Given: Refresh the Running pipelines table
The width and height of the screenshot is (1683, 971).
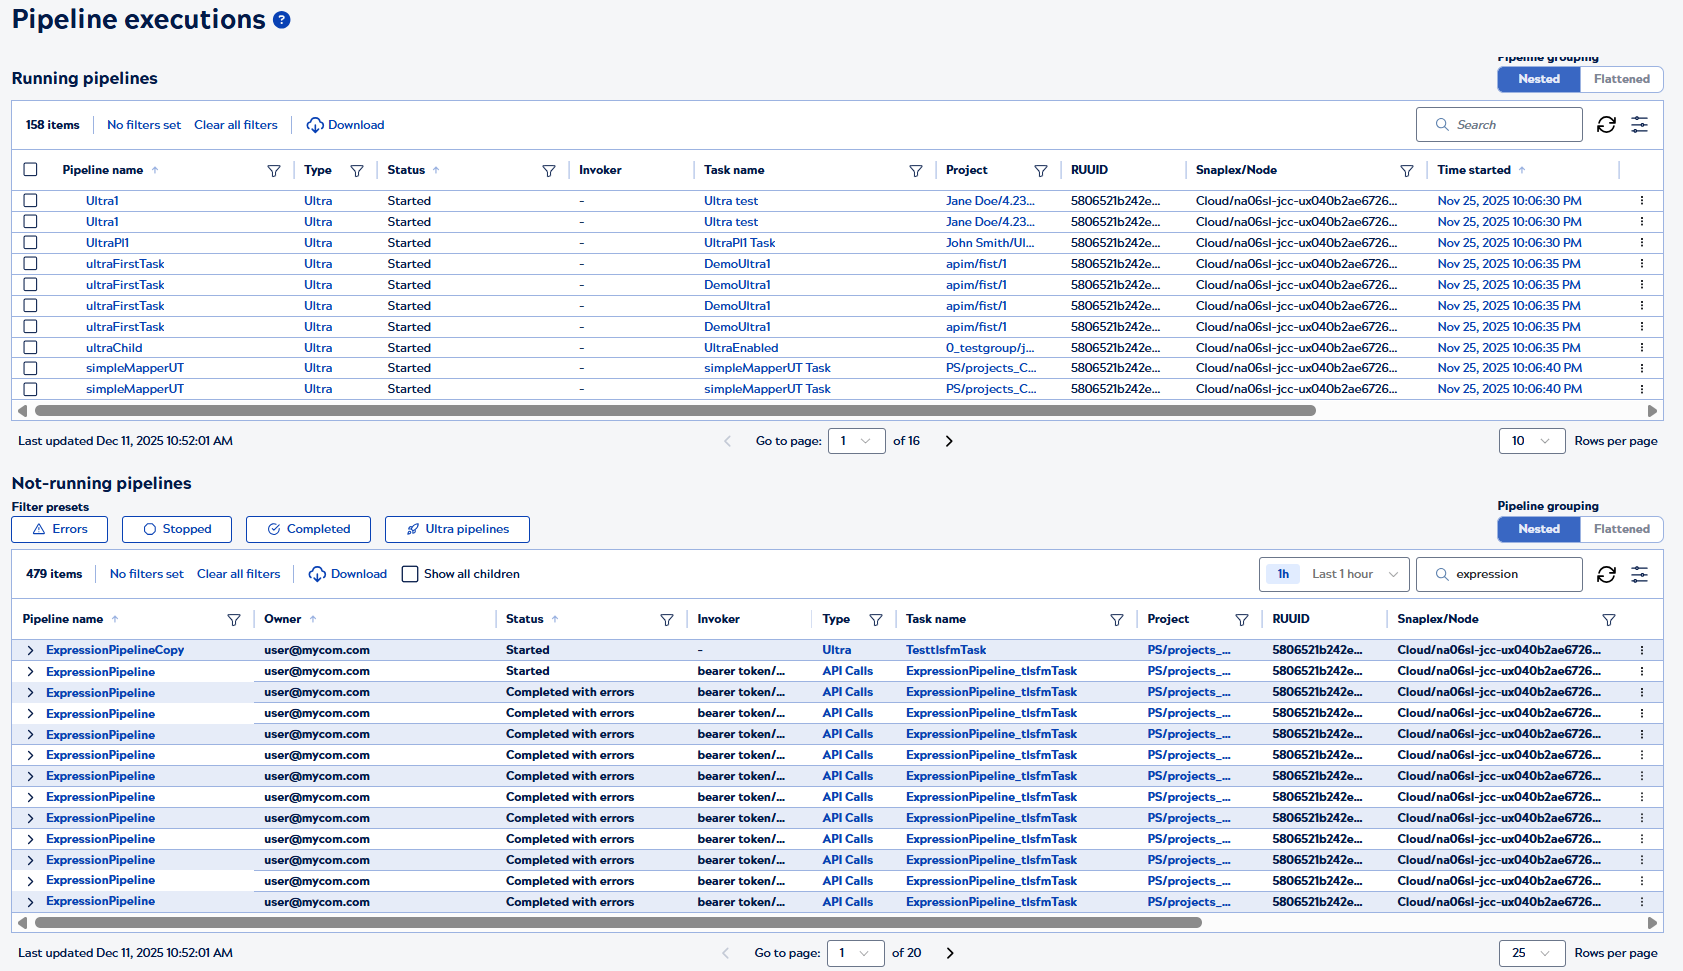Looking at the screenshot, I should [1606, 124].
